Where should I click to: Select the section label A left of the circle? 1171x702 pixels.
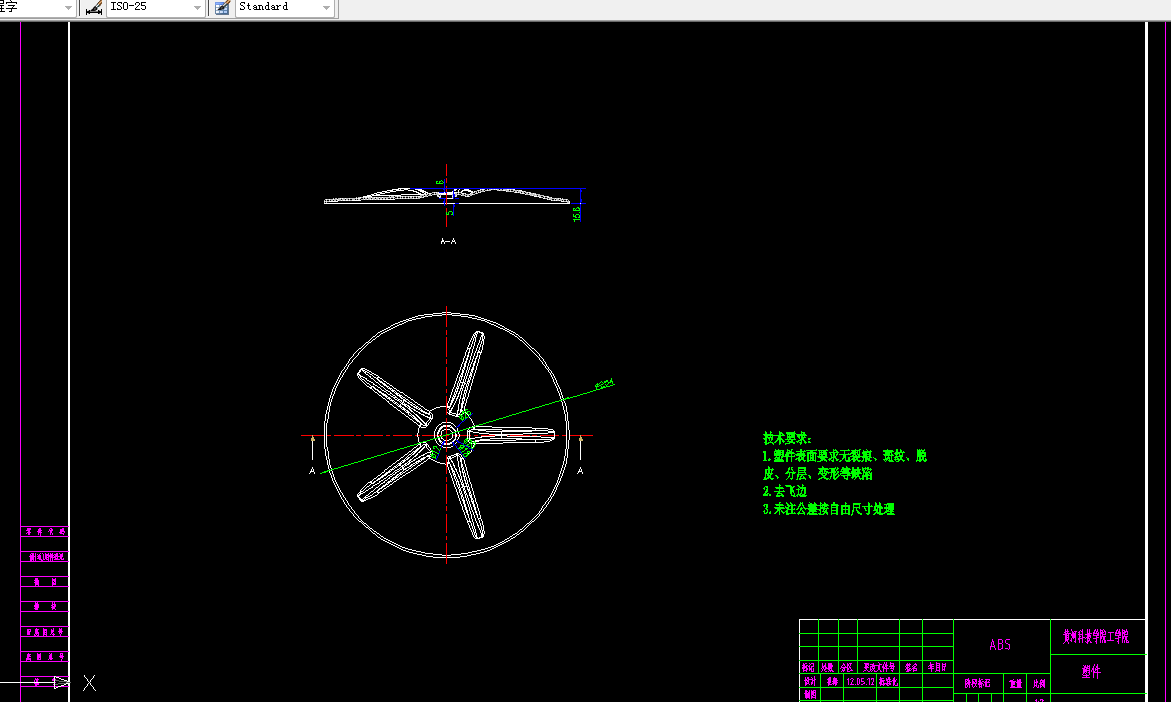point(312,471)
